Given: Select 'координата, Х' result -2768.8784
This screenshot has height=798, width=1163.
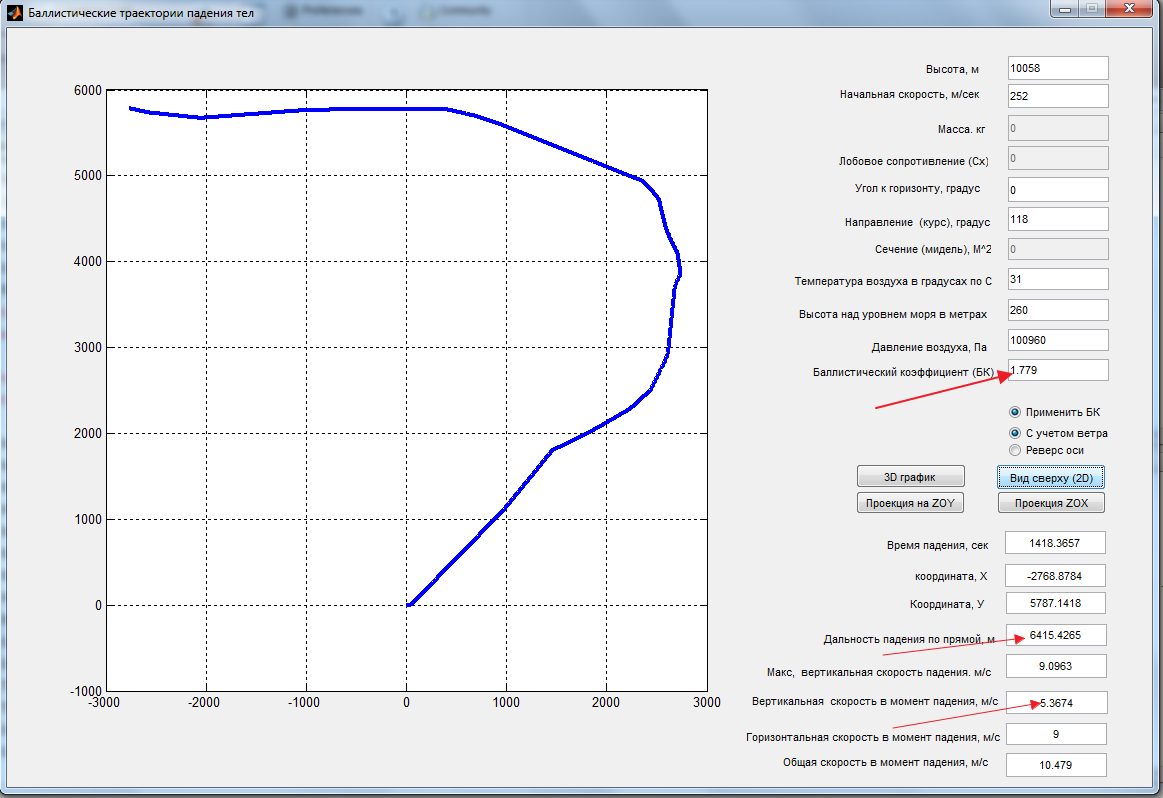Looking at the screenshot, I should pos(1055,576).
